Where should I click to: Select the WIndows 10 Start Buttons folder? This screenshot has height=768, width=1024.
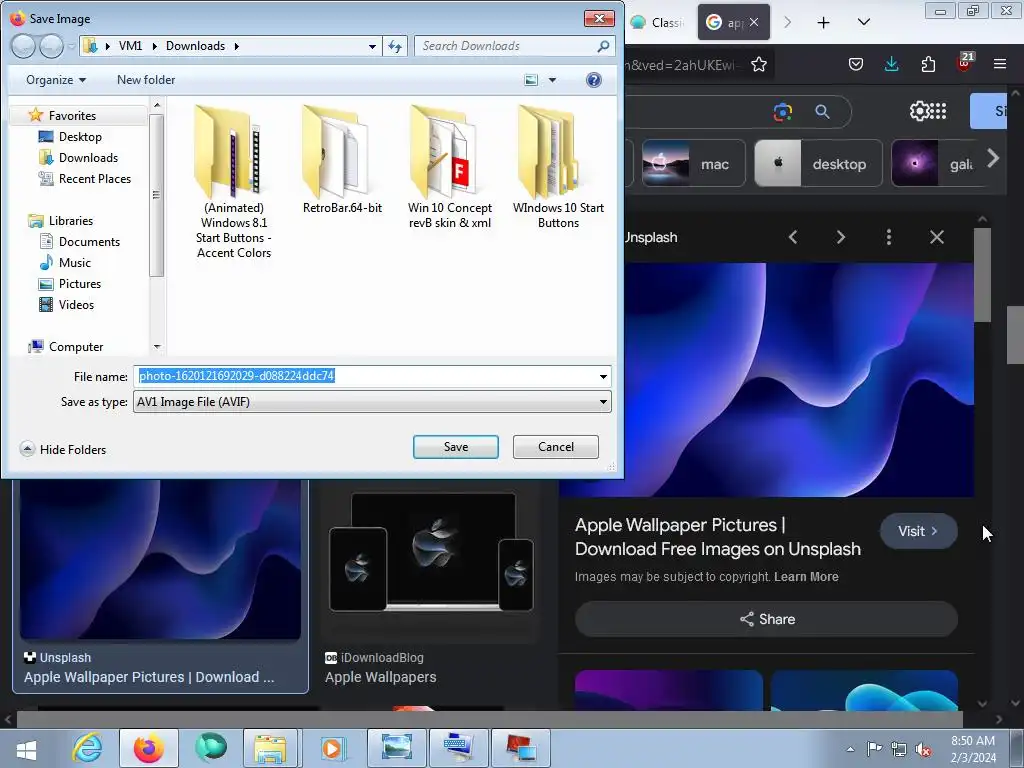558,167
